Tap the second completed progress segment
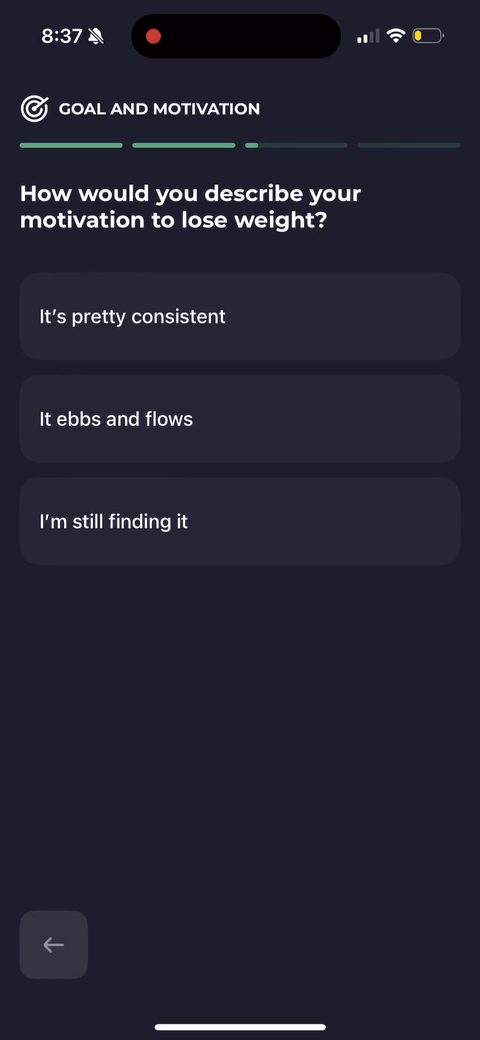The width and height of the screenshot is (480, 1040). pyautogui.click(x=184, y=145)
